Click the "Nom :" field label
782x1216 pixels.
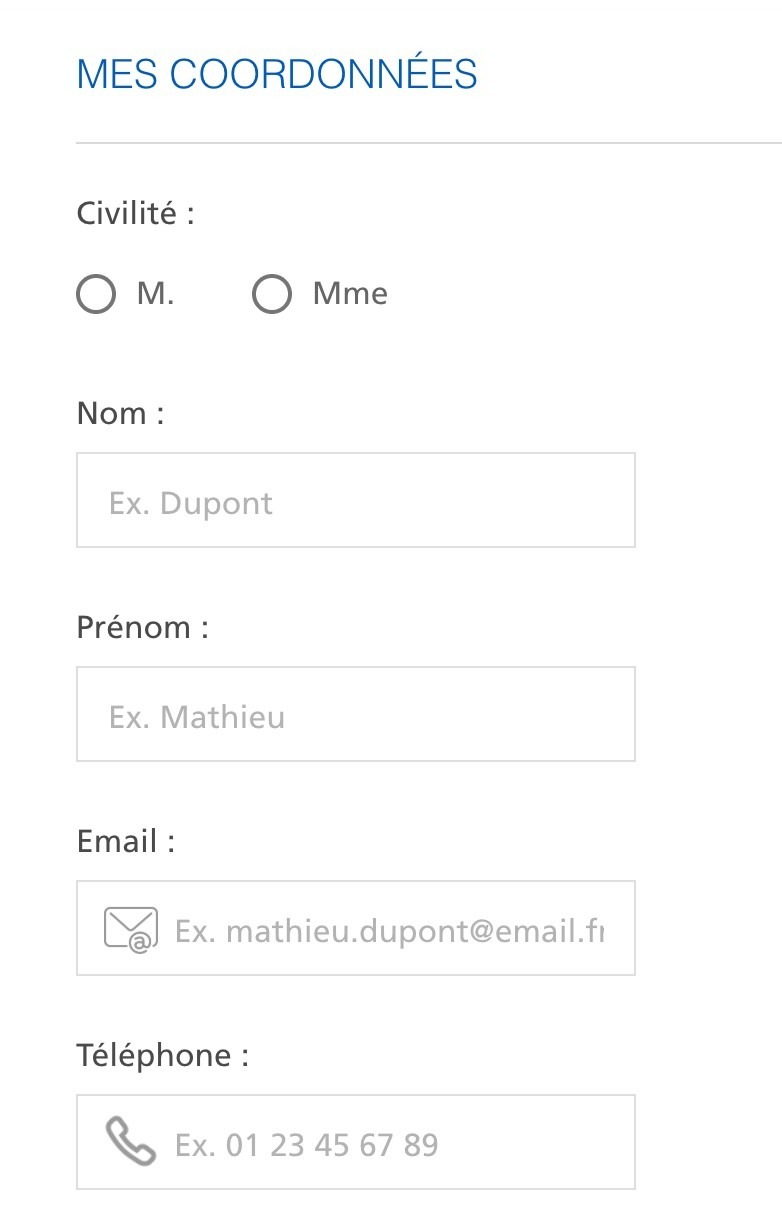[120, 414]
